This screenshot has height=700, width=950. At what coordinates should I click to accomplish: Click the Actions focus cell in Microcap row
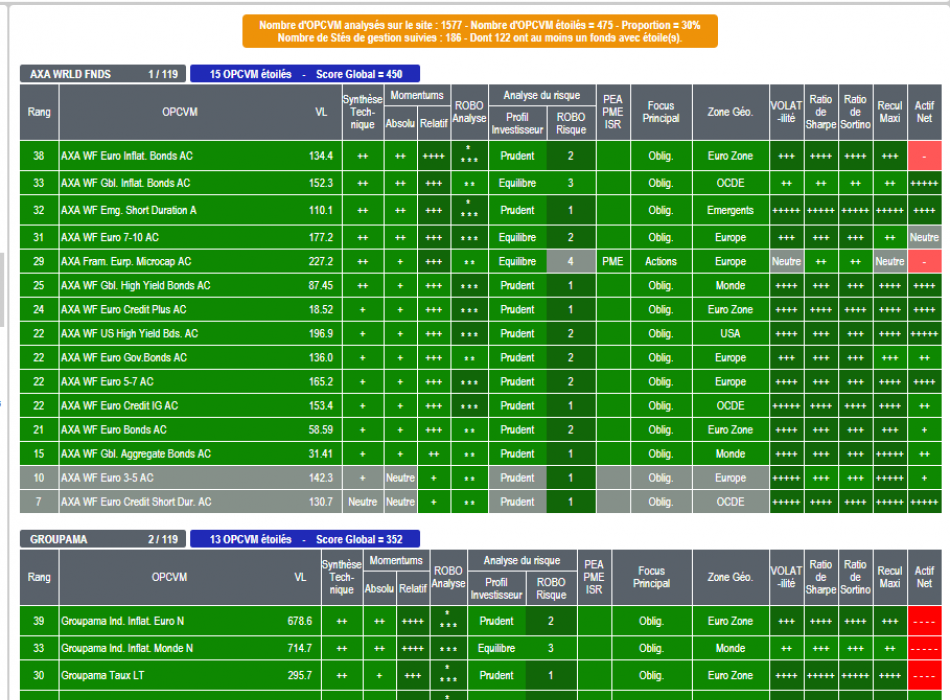pos(661,262)
